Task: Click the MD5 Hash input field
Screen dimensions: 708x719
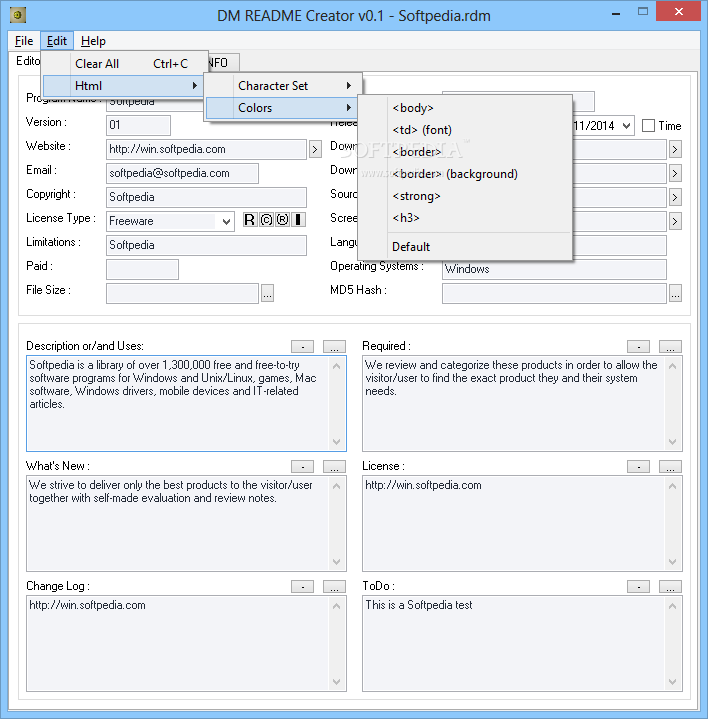Action: [554, 293]
